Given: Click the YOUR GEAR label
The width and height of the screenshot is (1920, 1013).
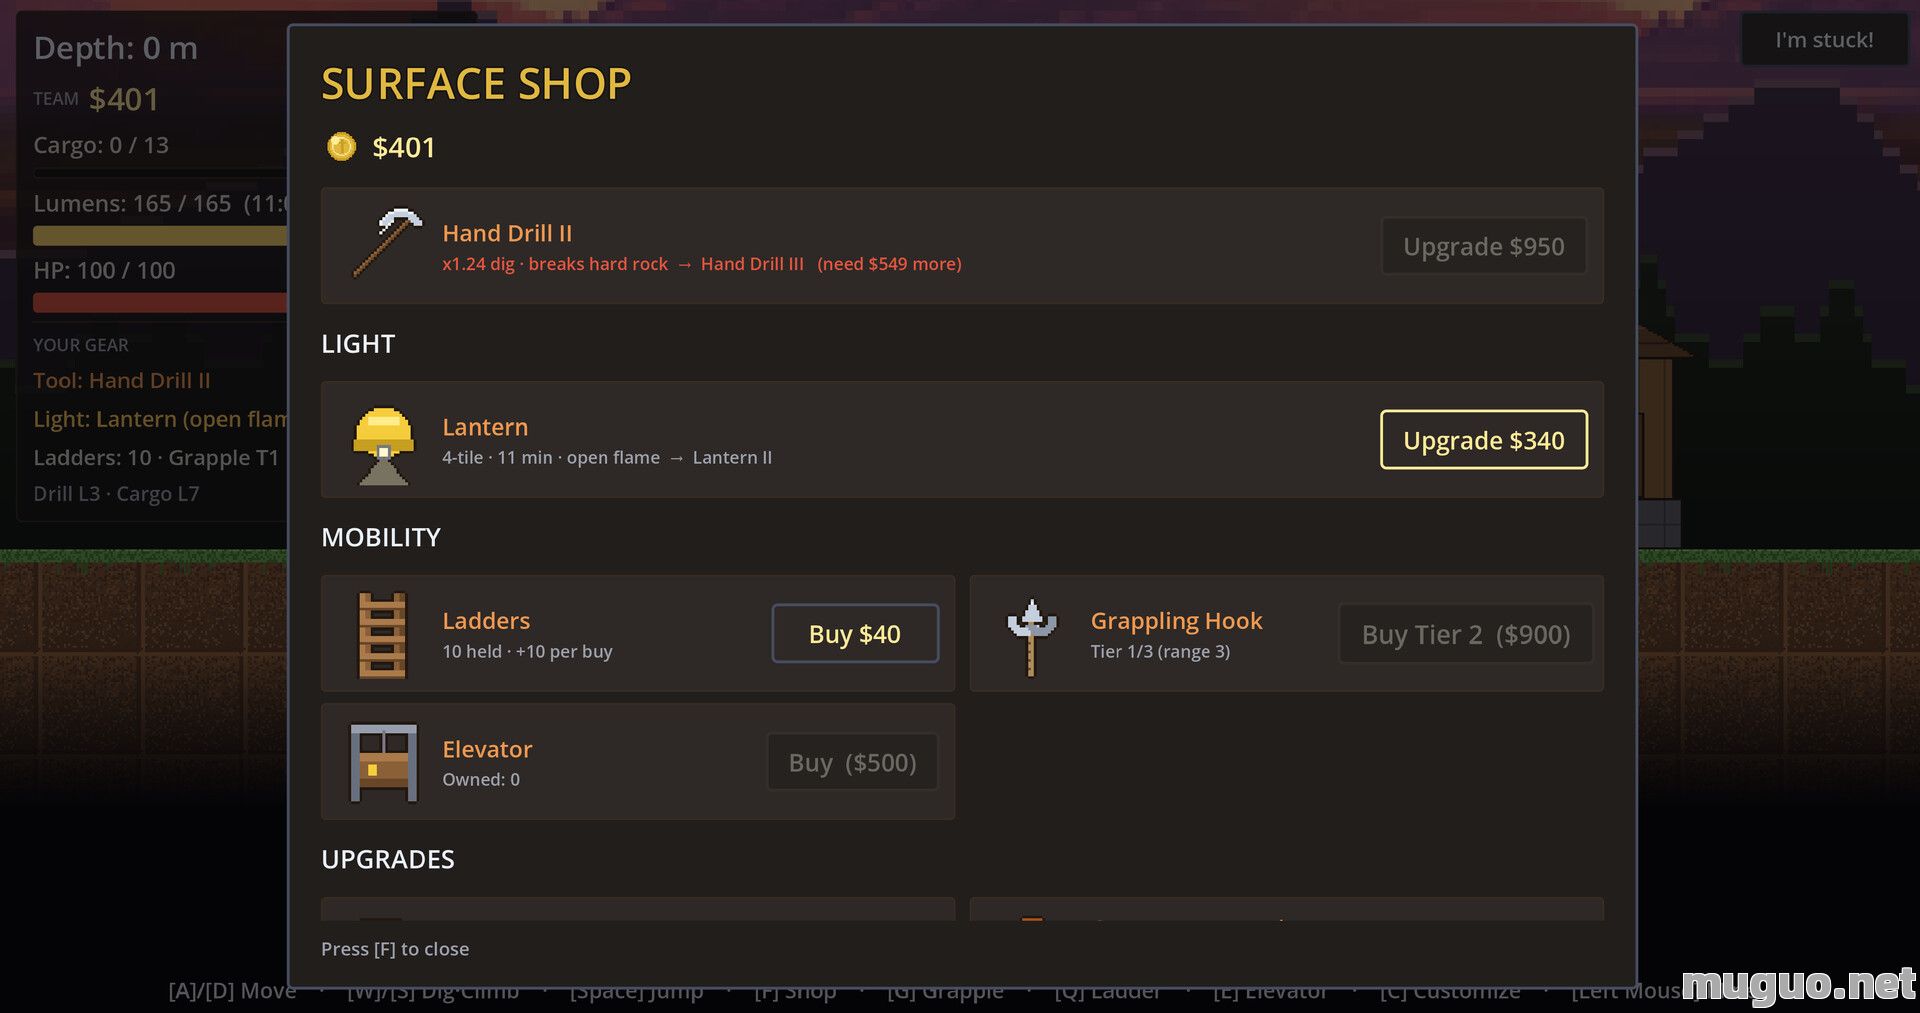Looking at the screenshot, I should click(81, 345).
